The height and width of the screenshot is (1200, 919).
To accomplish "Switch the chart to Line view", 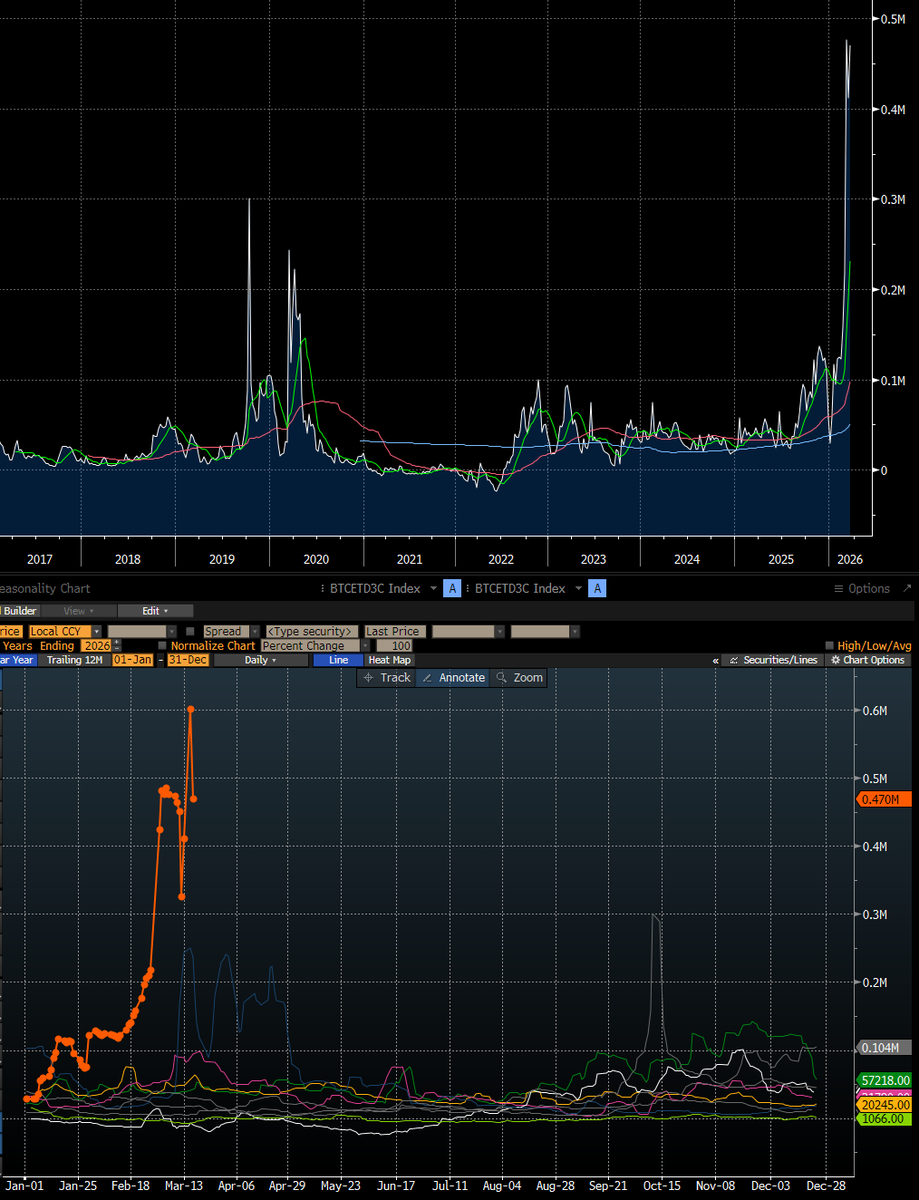I will click(x=338, y=660).
